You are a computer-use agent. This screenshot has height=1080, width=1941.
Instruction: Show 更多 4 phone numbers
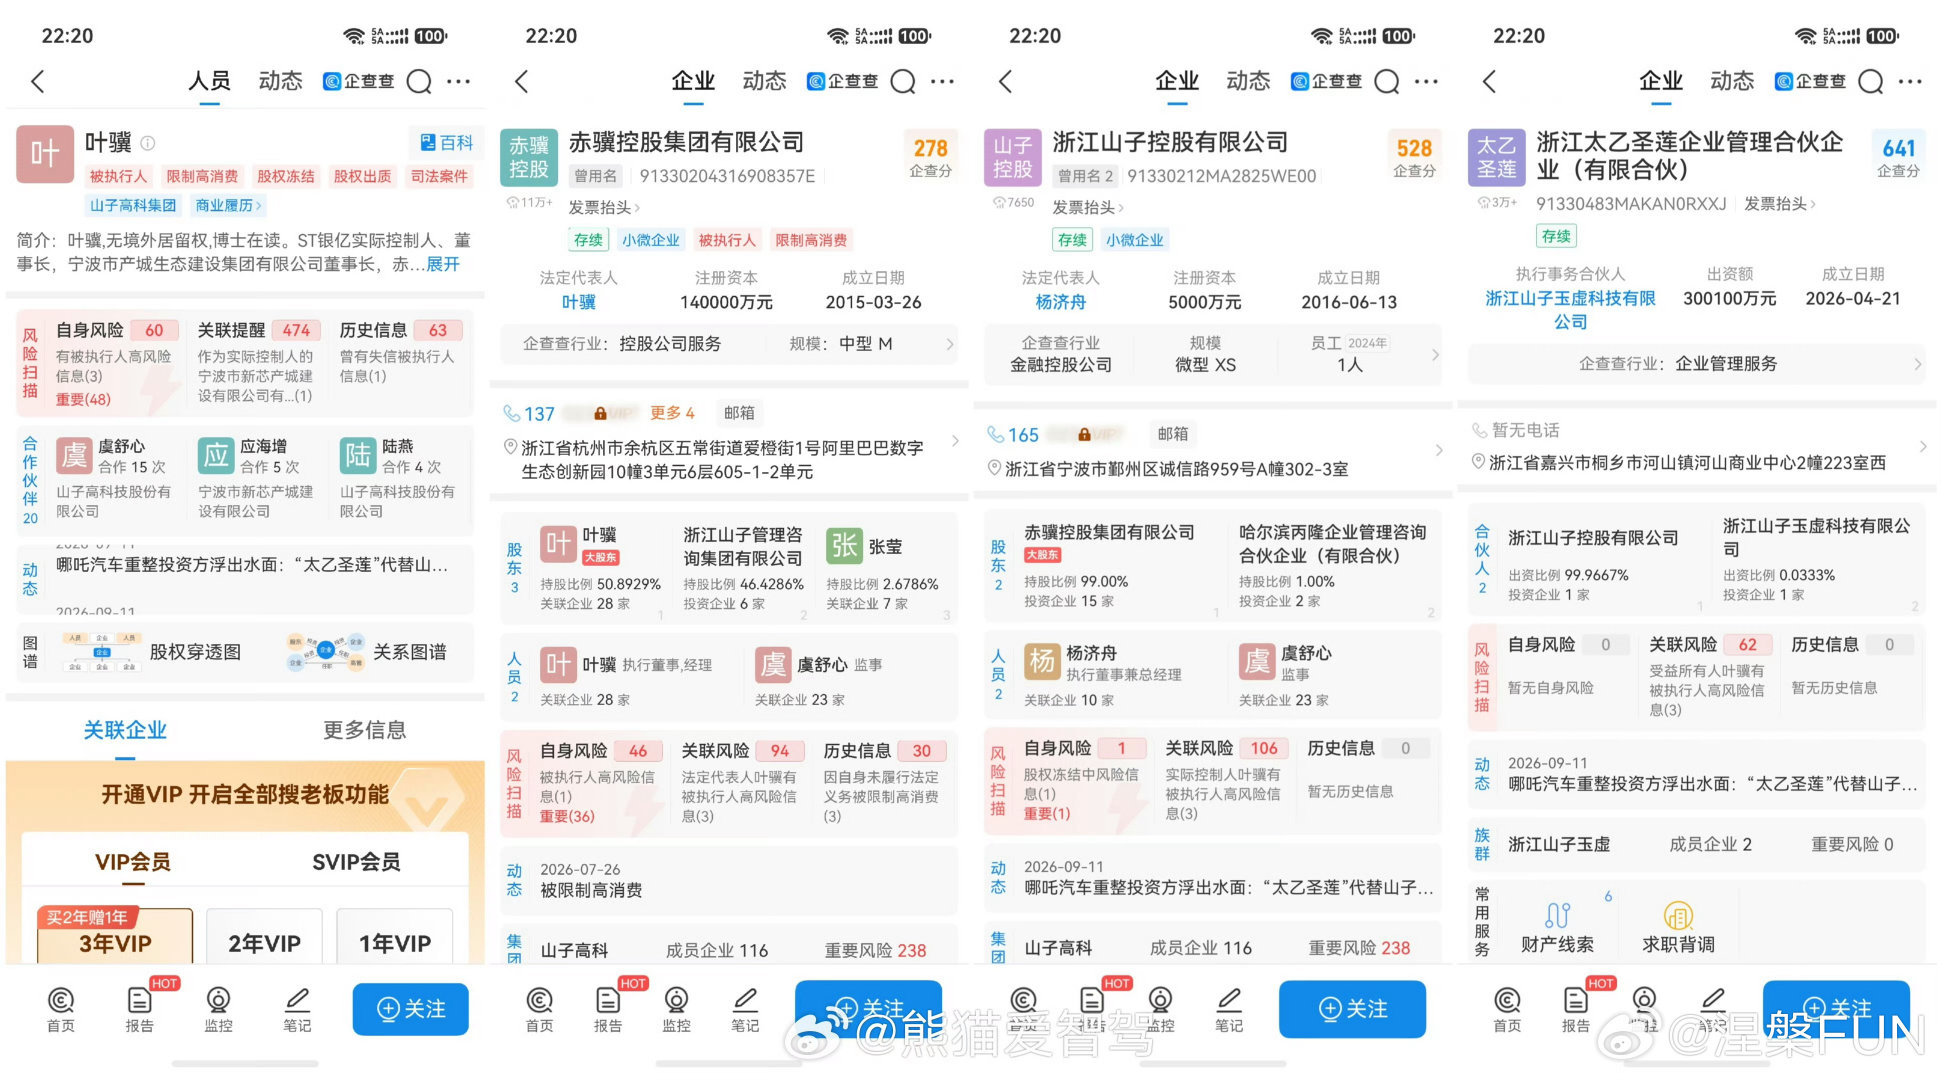pos(672,413)
